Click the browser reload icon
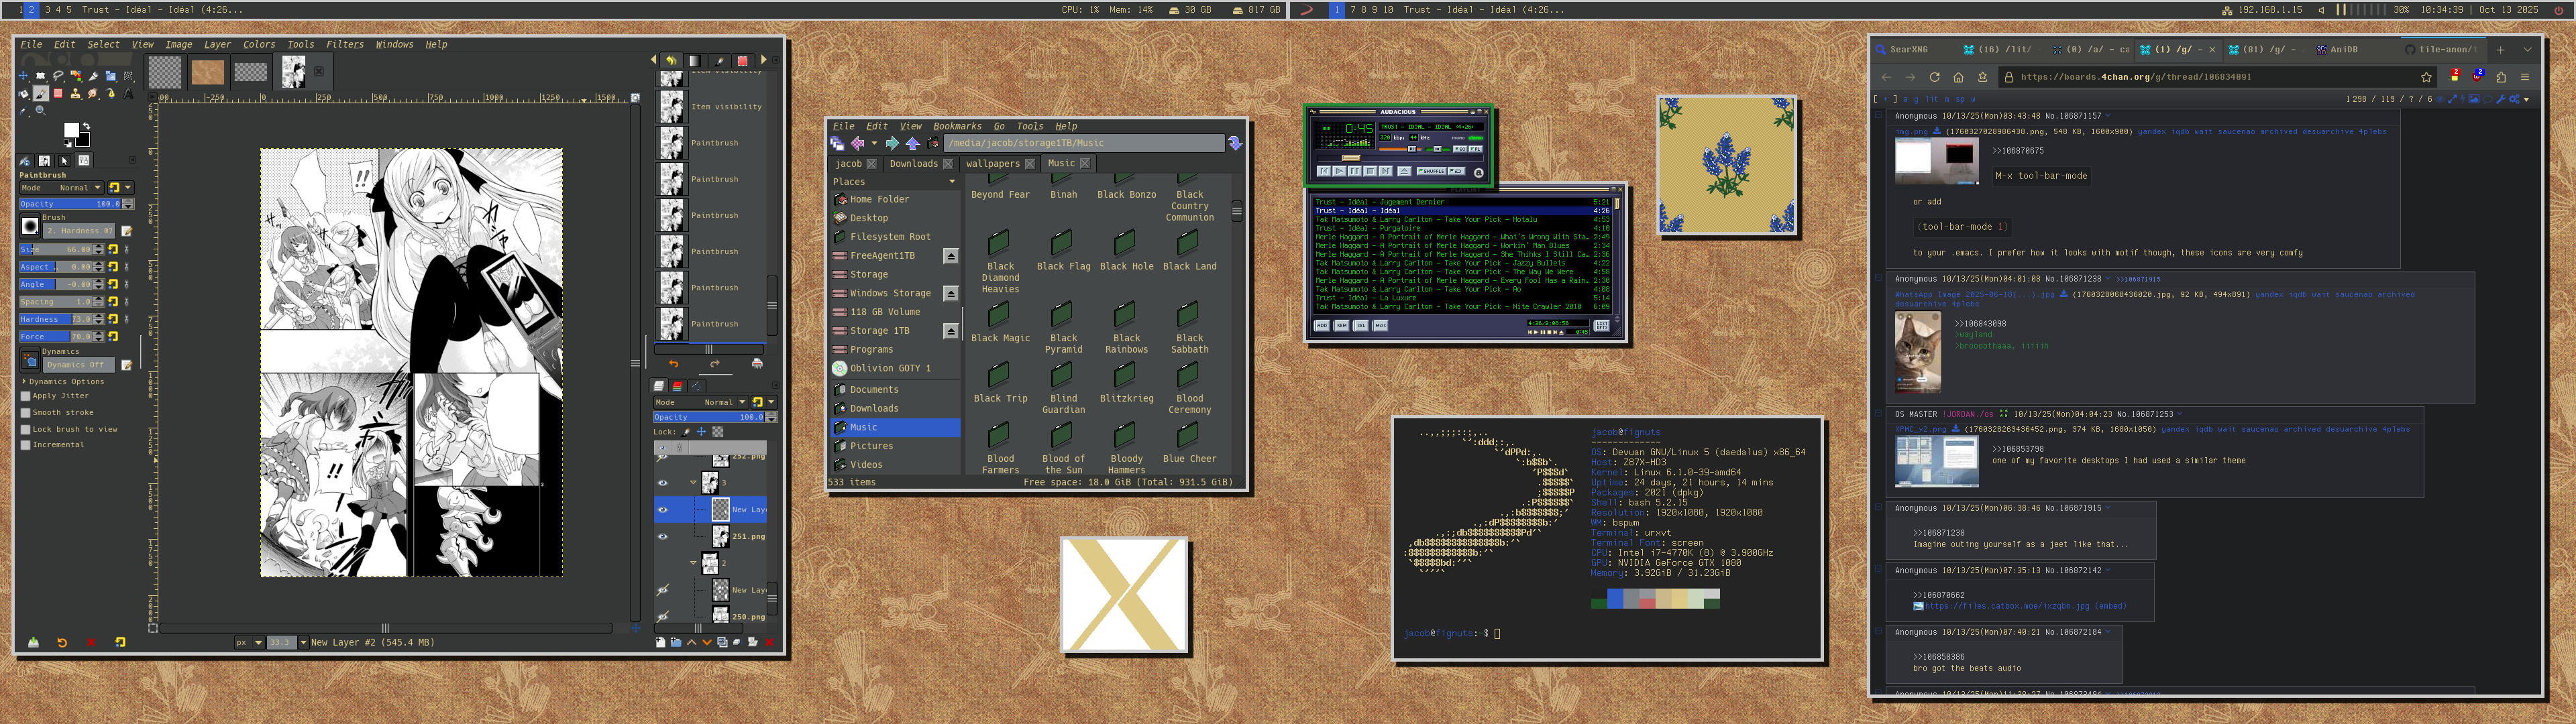The image size is (2576, 724). coord(1934,77)
